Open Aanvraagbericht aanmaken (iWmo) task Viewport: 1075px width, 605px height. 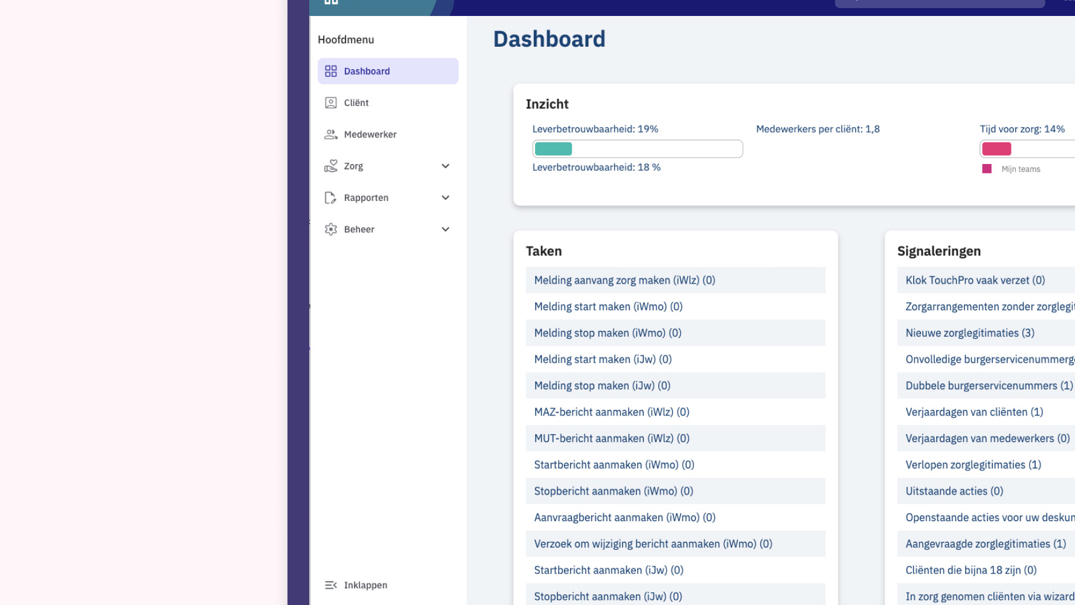click(675, 517)
